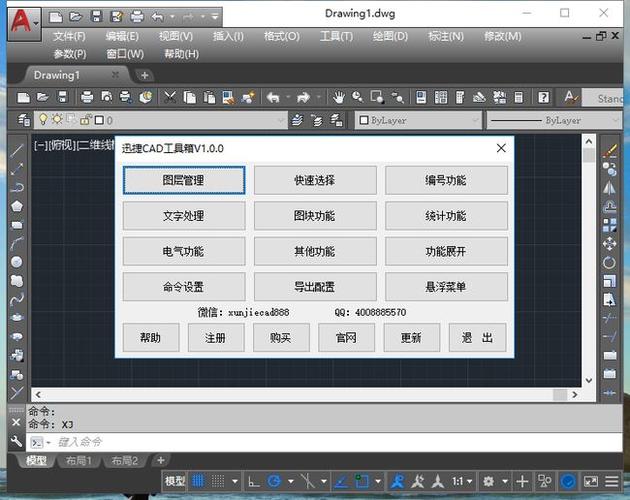Select the Erase tool in modify toolbar

click(610, 151)
